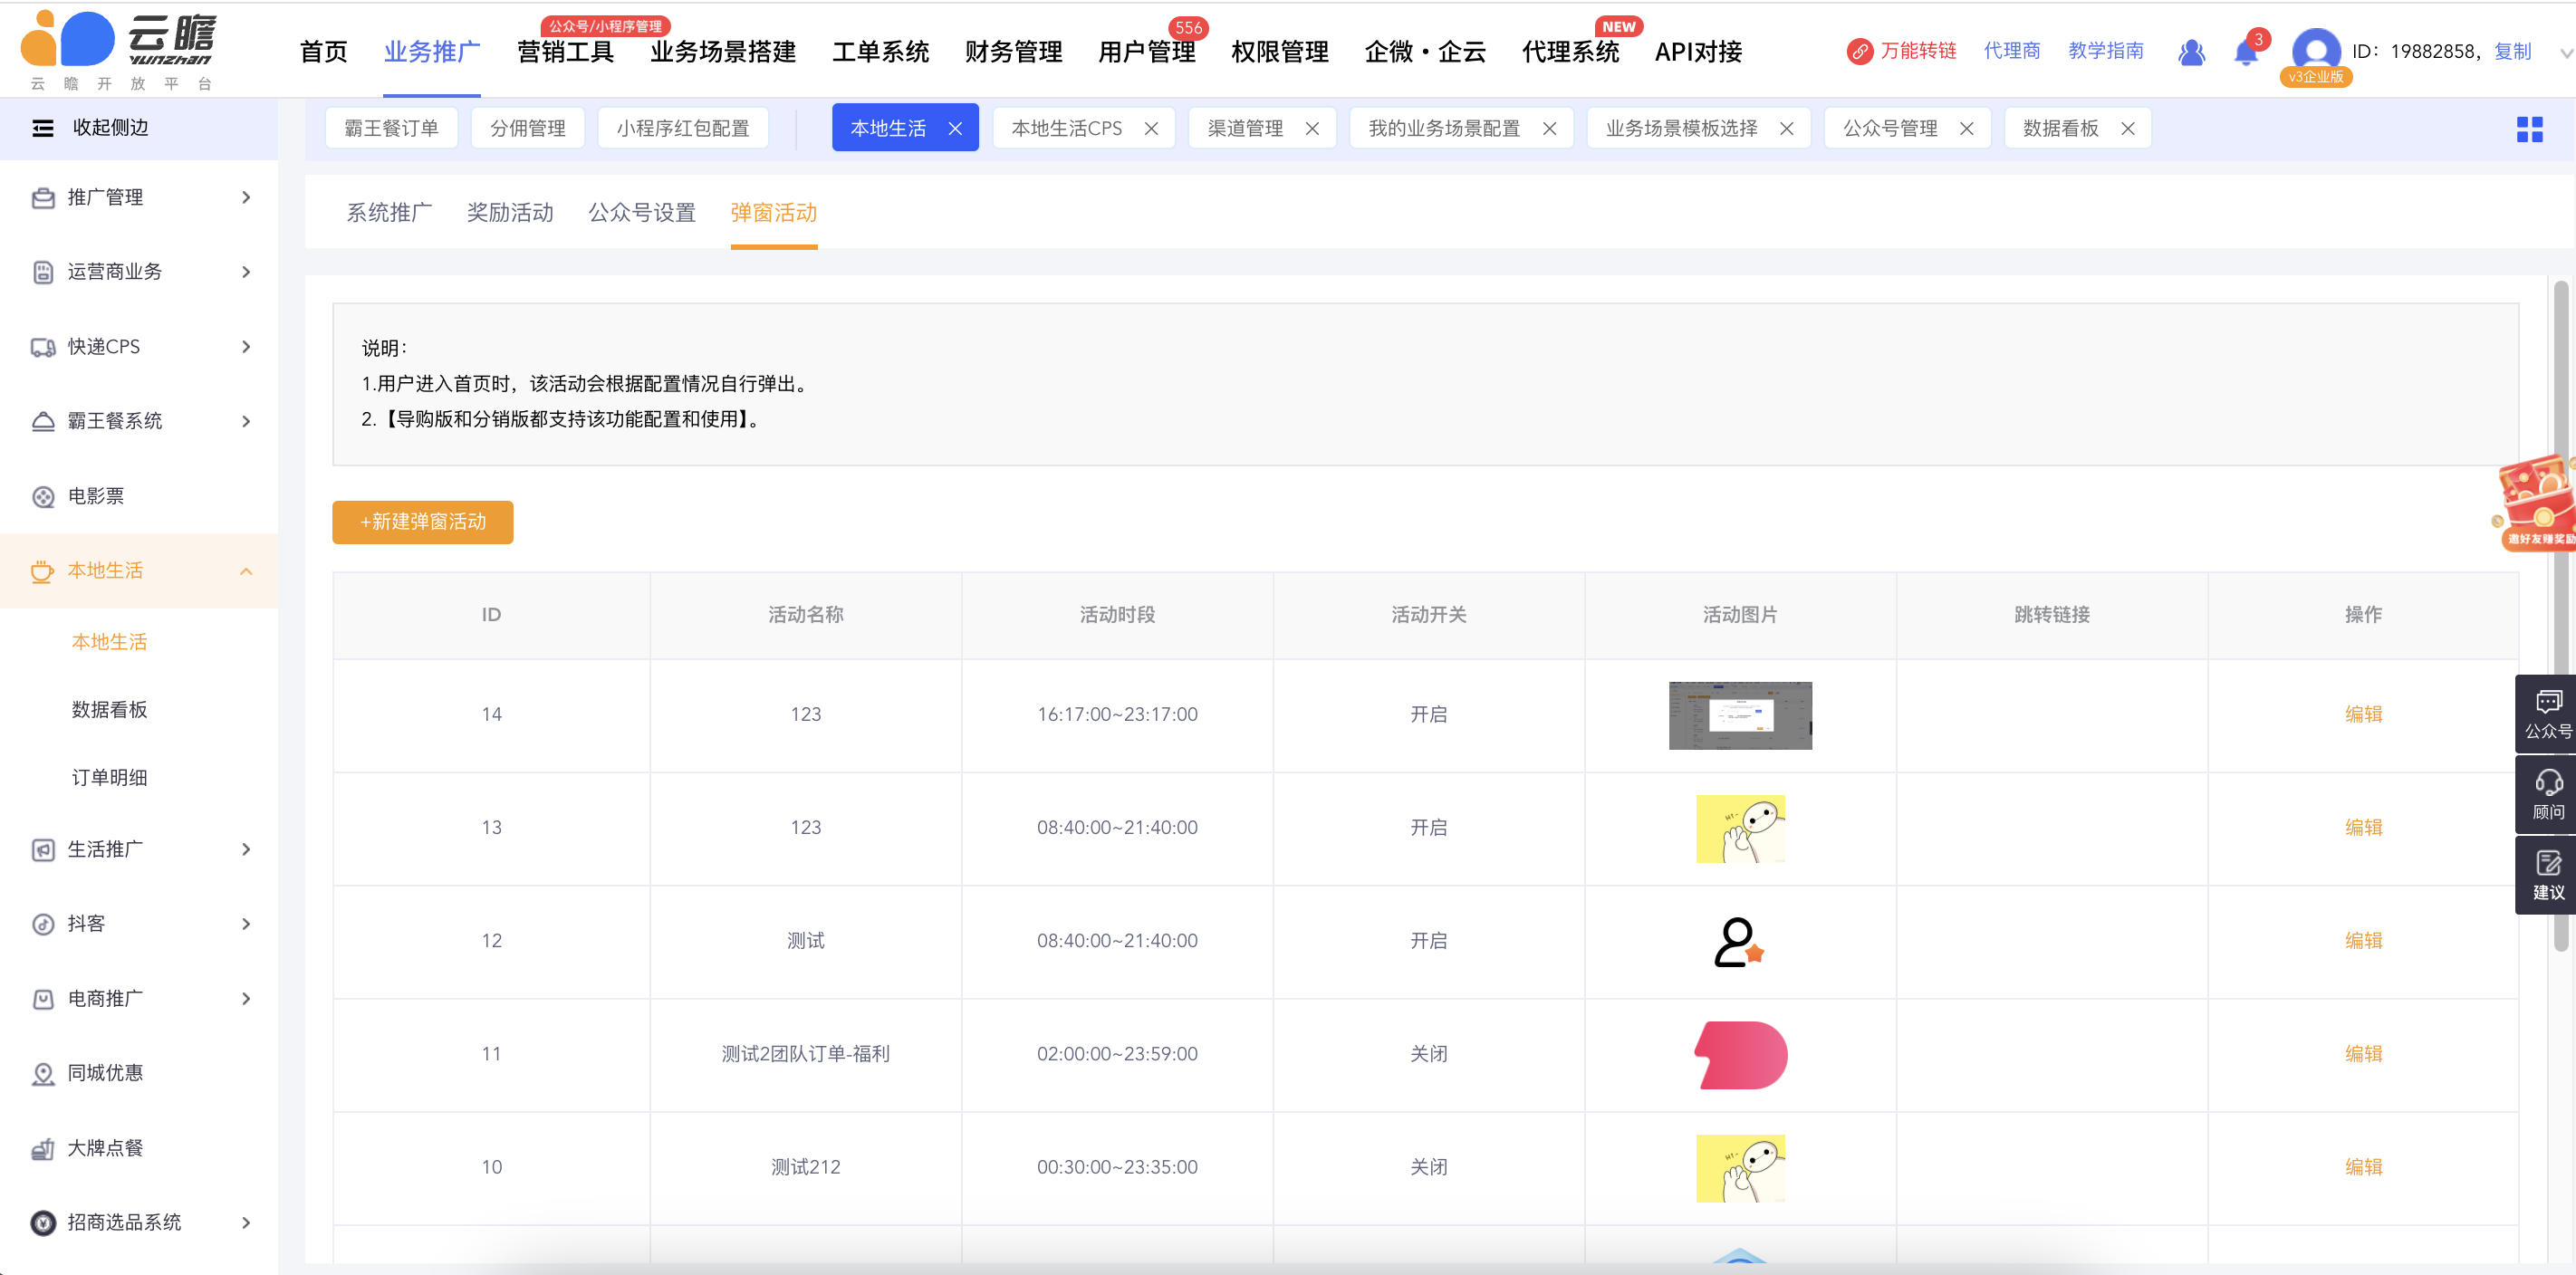Screen dimensions: 2576x1275
Task: Open the user contacts icon in header
Action: pos(2191,52)
